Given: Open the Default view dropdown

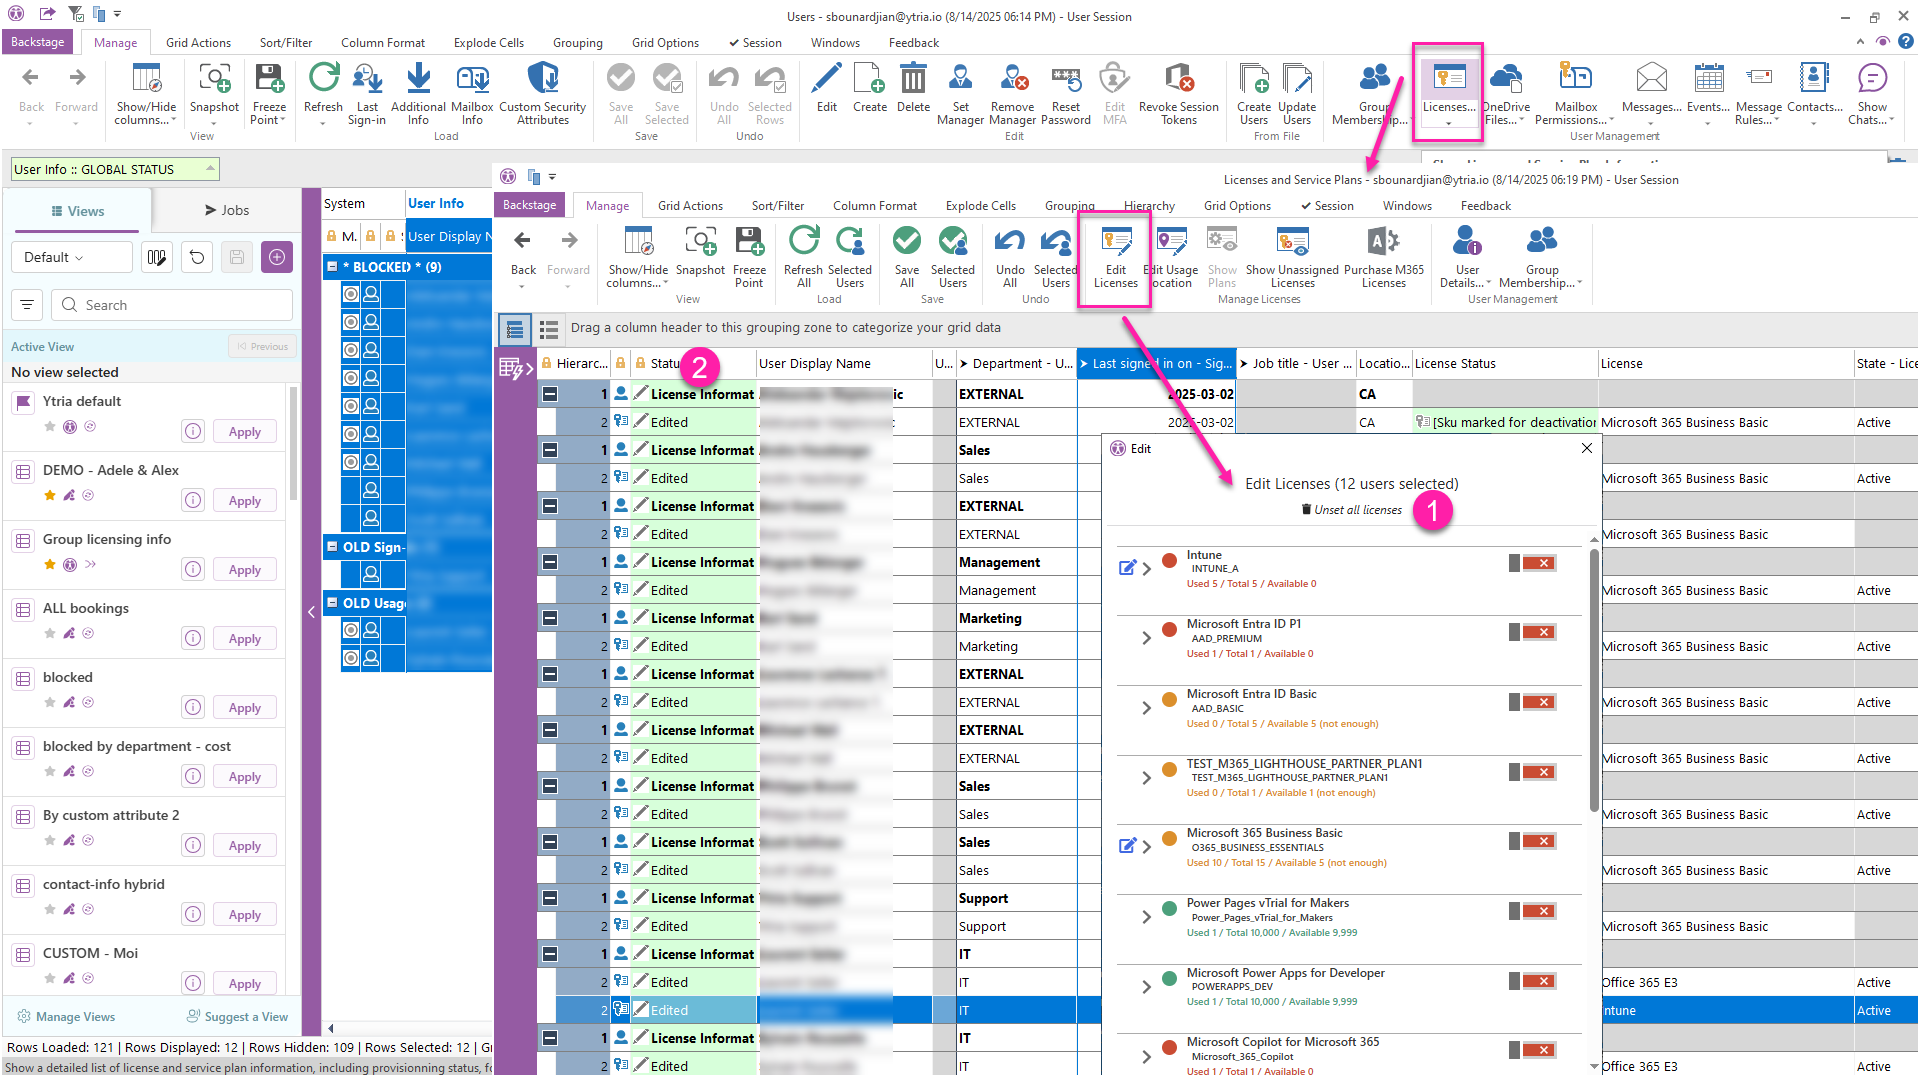Looking at the screenshot, I should click(x=72, y=257).
